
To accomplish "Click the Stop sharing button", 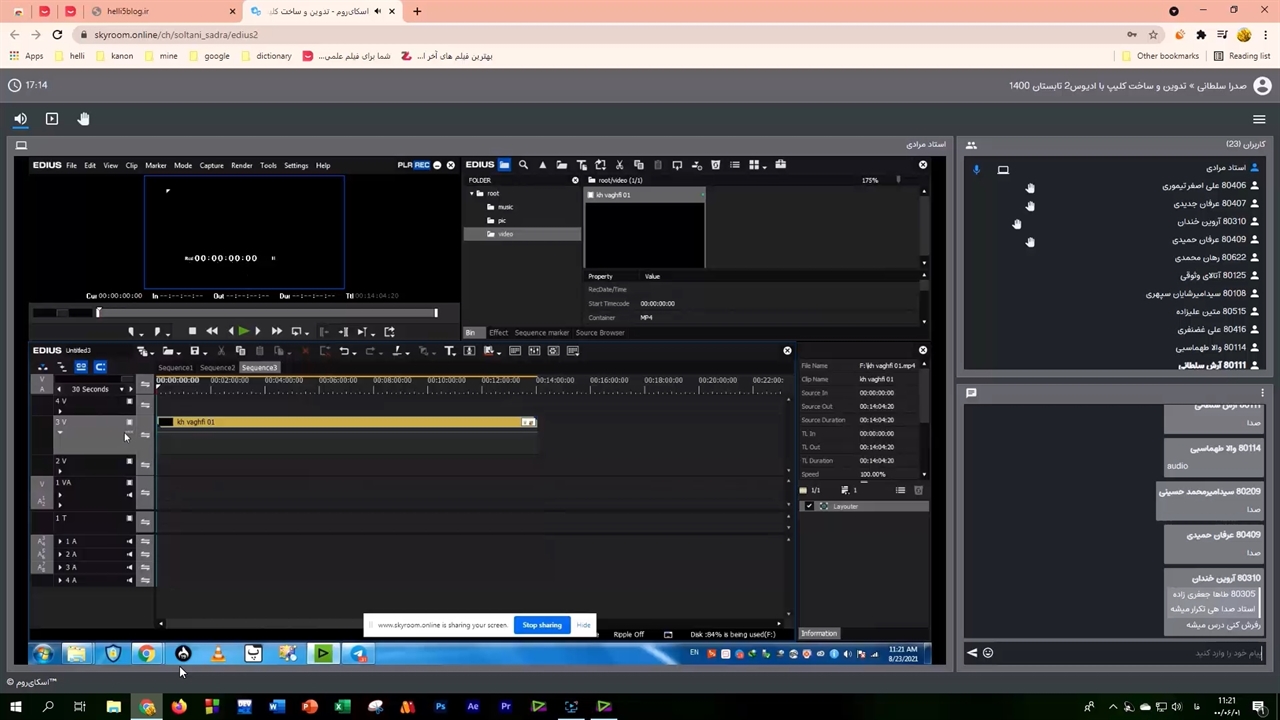I will [x=541, y=625].
